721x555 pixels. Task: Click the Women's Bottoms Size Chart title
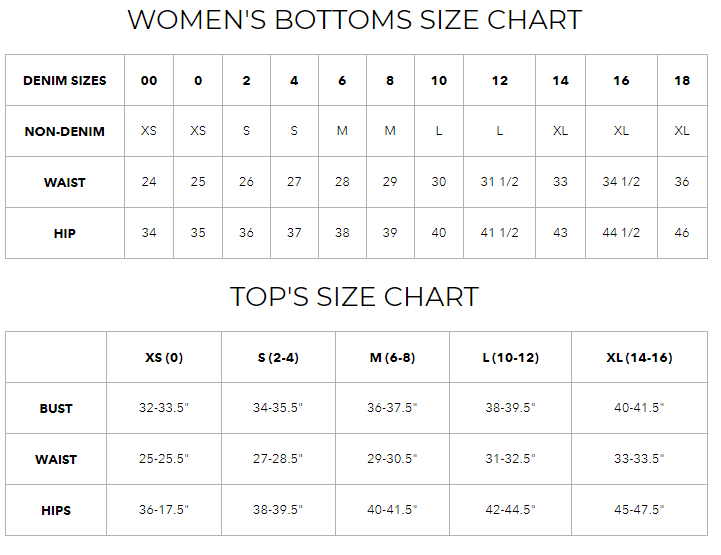(x=355, y=20)
